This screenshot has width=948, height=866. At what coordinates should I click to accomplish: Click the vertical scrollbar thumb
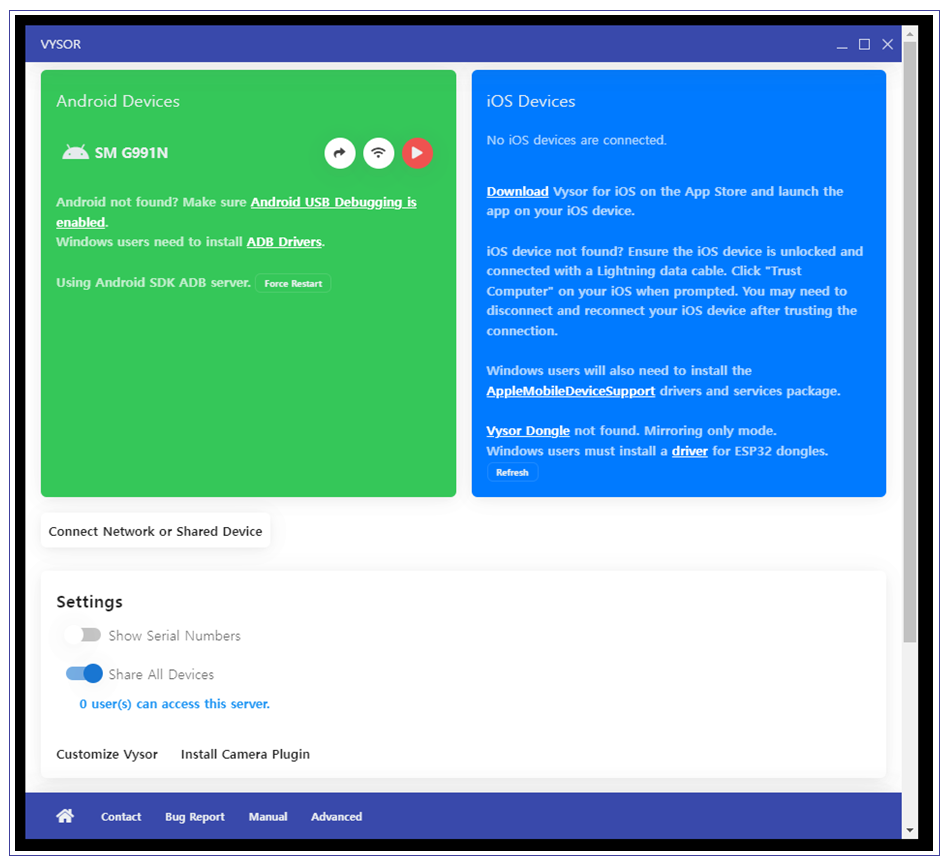coord(910,342)
